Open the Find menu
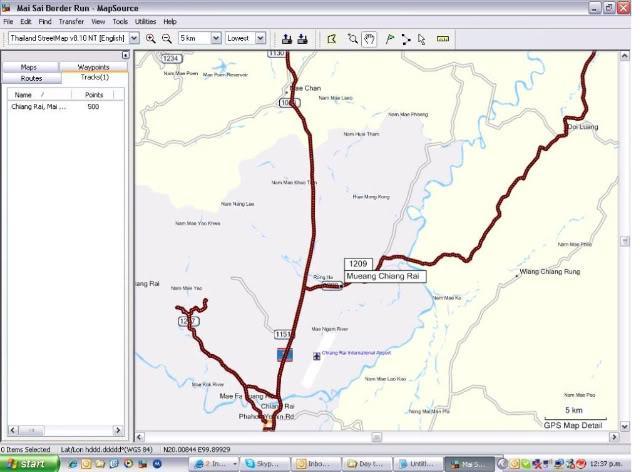 coord(45,21)
